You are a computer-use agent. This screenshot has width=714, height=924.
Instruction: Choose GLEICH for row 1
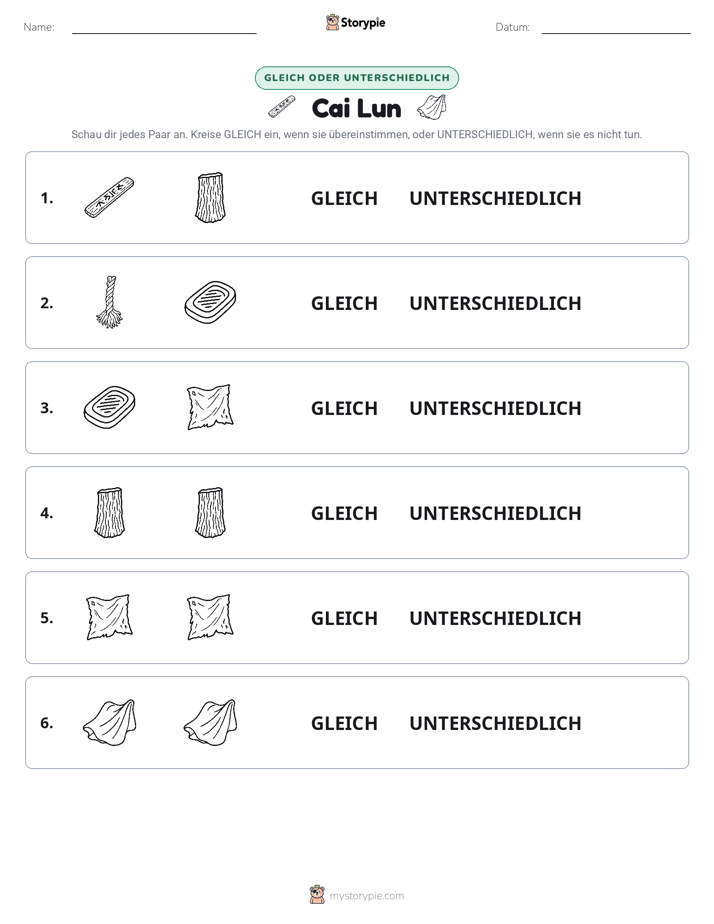[344, 199]
